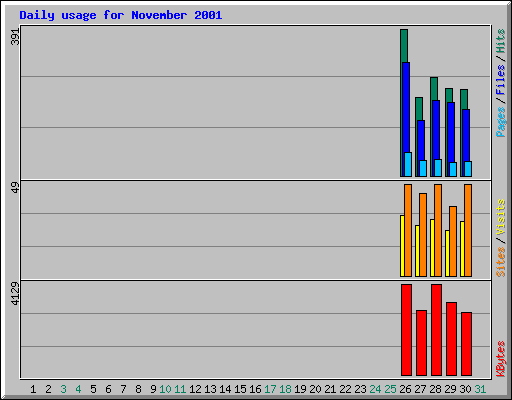Select the red KBytes bar for day 28
The width and height of the screenshot is (512, 400).
[436, 330]
